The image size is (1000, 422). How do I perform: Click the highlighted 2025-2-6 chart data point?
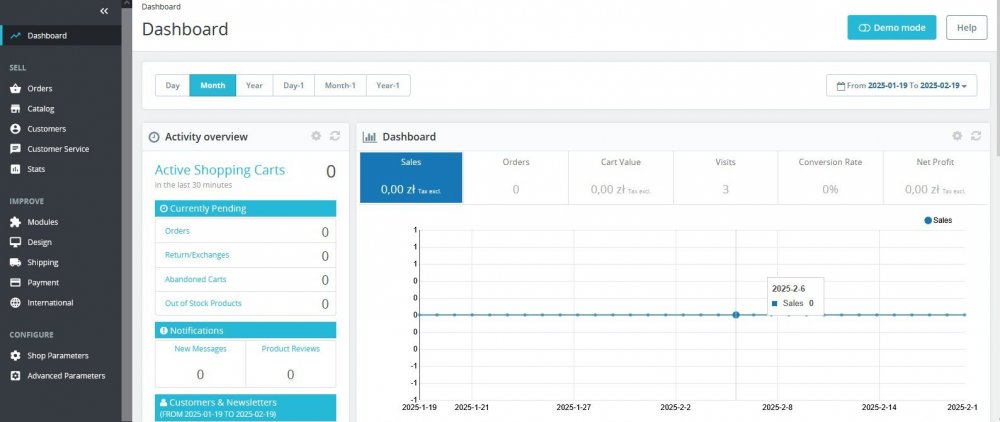pos(736,315)
